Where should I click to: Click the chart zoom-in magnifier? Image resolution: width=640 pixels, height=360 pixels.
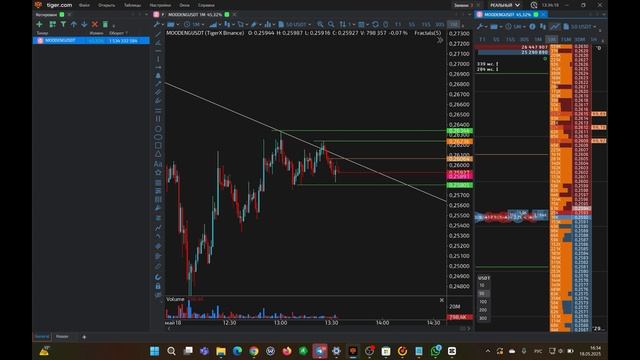click(x=320, y=24)
